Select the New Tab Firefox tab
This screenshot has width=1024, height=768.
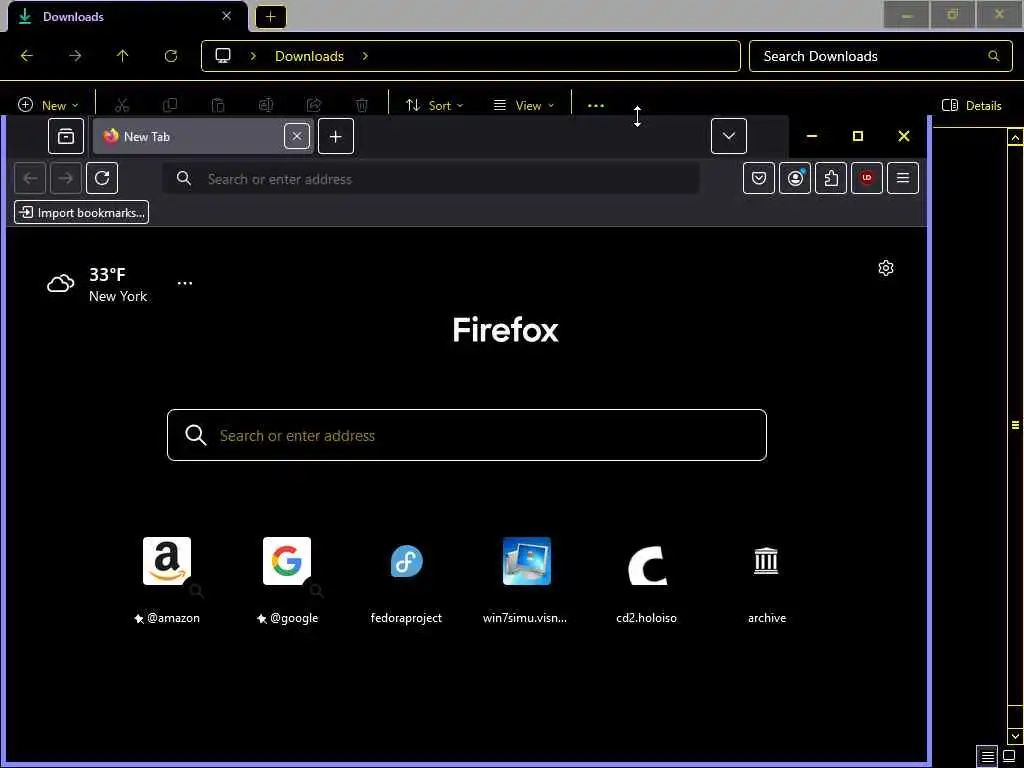(x=189, y=136)
